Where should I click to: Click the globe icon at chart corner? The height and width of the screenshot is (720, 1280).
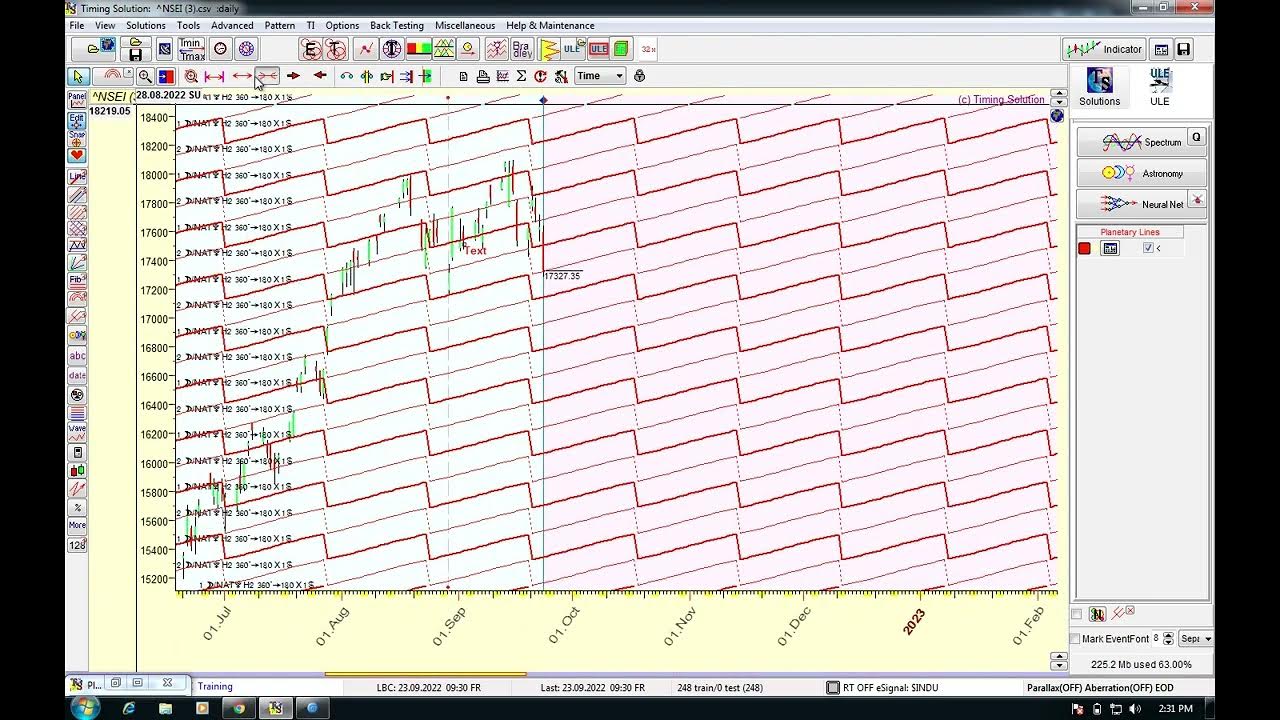click(1057, 116)
